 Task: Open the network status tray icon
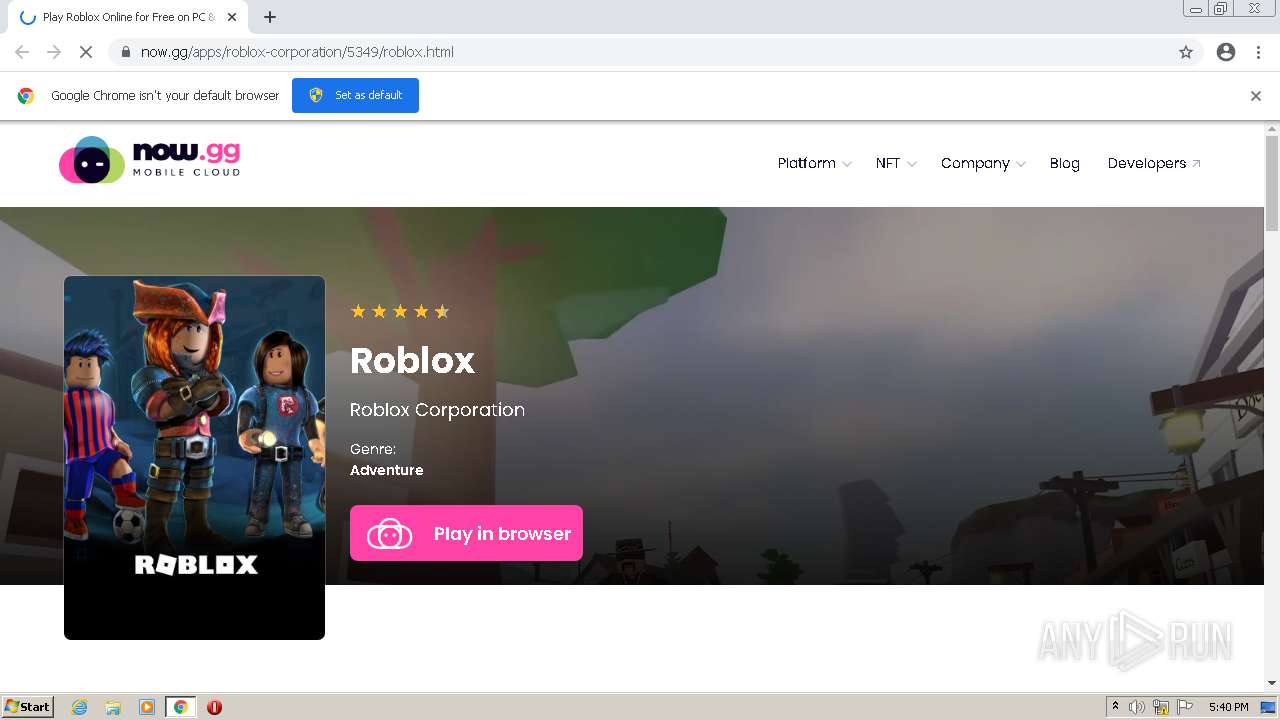click(x=1161, y=707)
